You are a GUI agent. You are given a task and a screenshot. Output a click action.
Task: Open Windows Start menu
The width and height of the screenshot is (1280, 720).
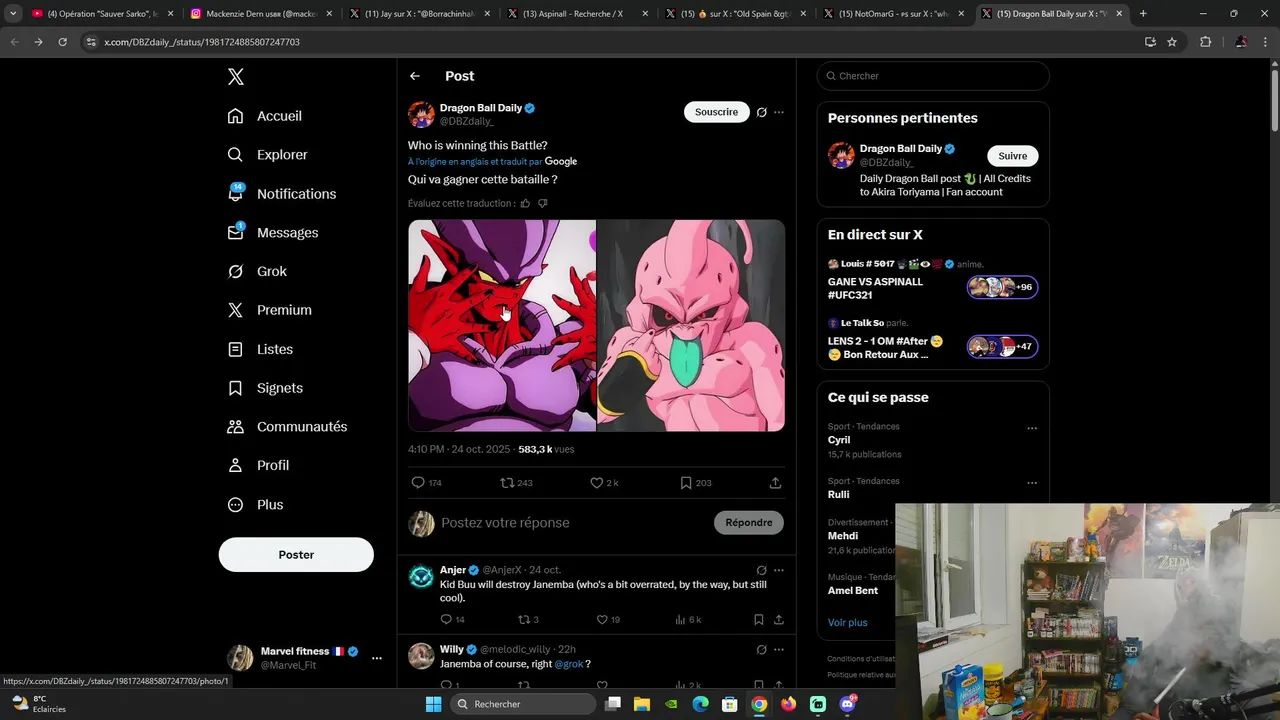point(433,704)
